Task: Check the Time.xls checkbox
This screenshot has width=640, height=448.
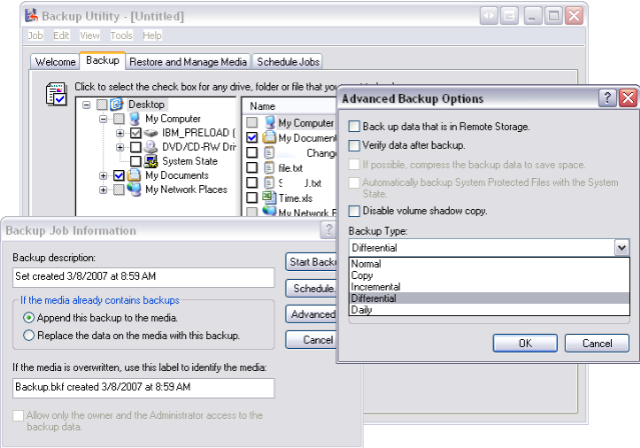Action: [x=252, y=198]
